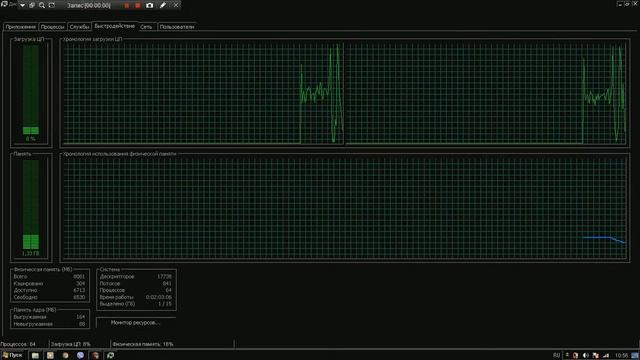Click the recorder window-select icon beside the dropdown arrow
Viewport: 640px width, 360px height.
tap(32, 5)
